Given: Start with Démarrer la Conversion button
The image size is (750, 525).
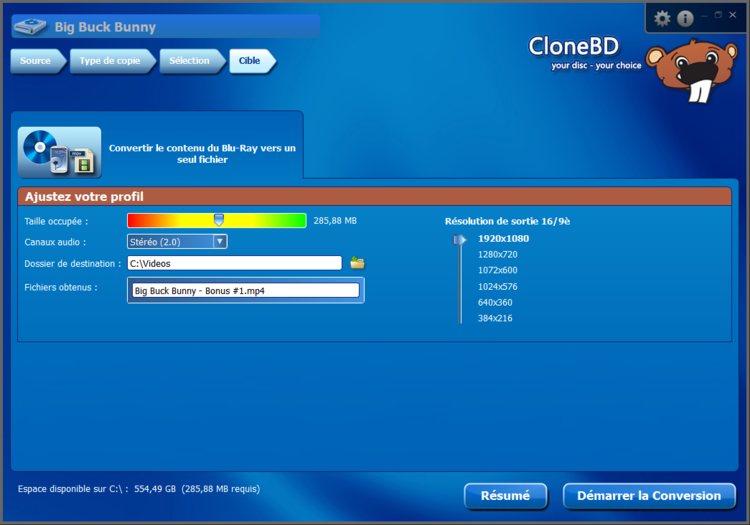Looking at the screenshot, I should (649, 496).
